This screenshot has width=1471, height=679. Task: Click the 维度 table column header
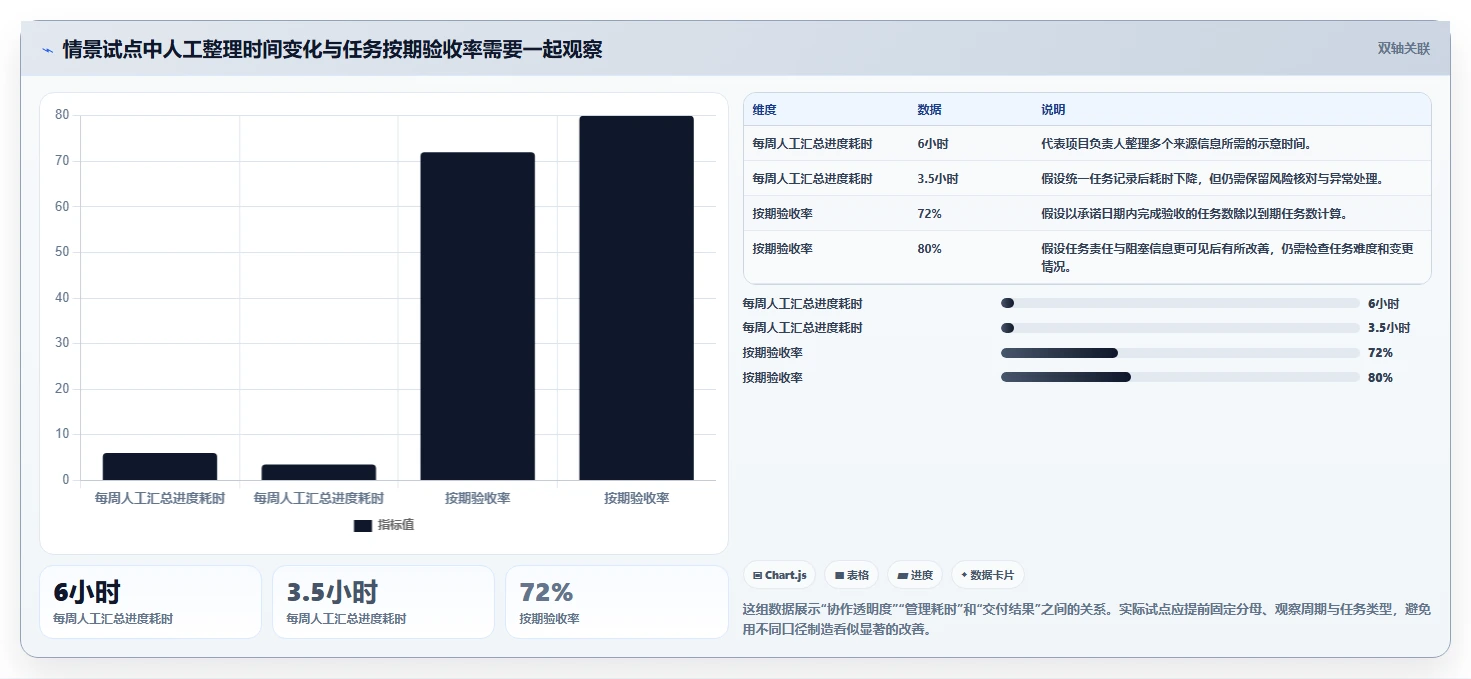(765, 110)
